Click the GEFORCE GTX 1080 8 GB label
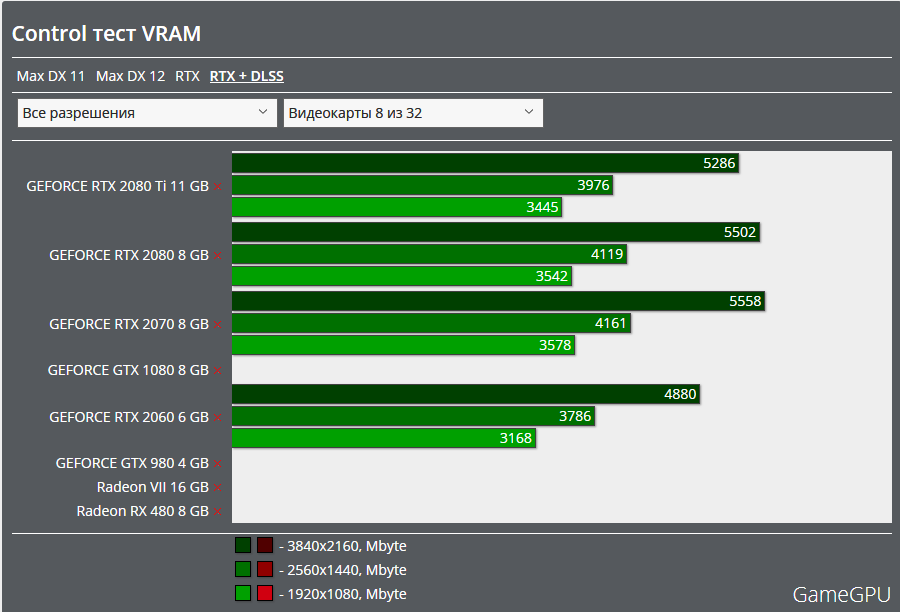 (129, 370)
